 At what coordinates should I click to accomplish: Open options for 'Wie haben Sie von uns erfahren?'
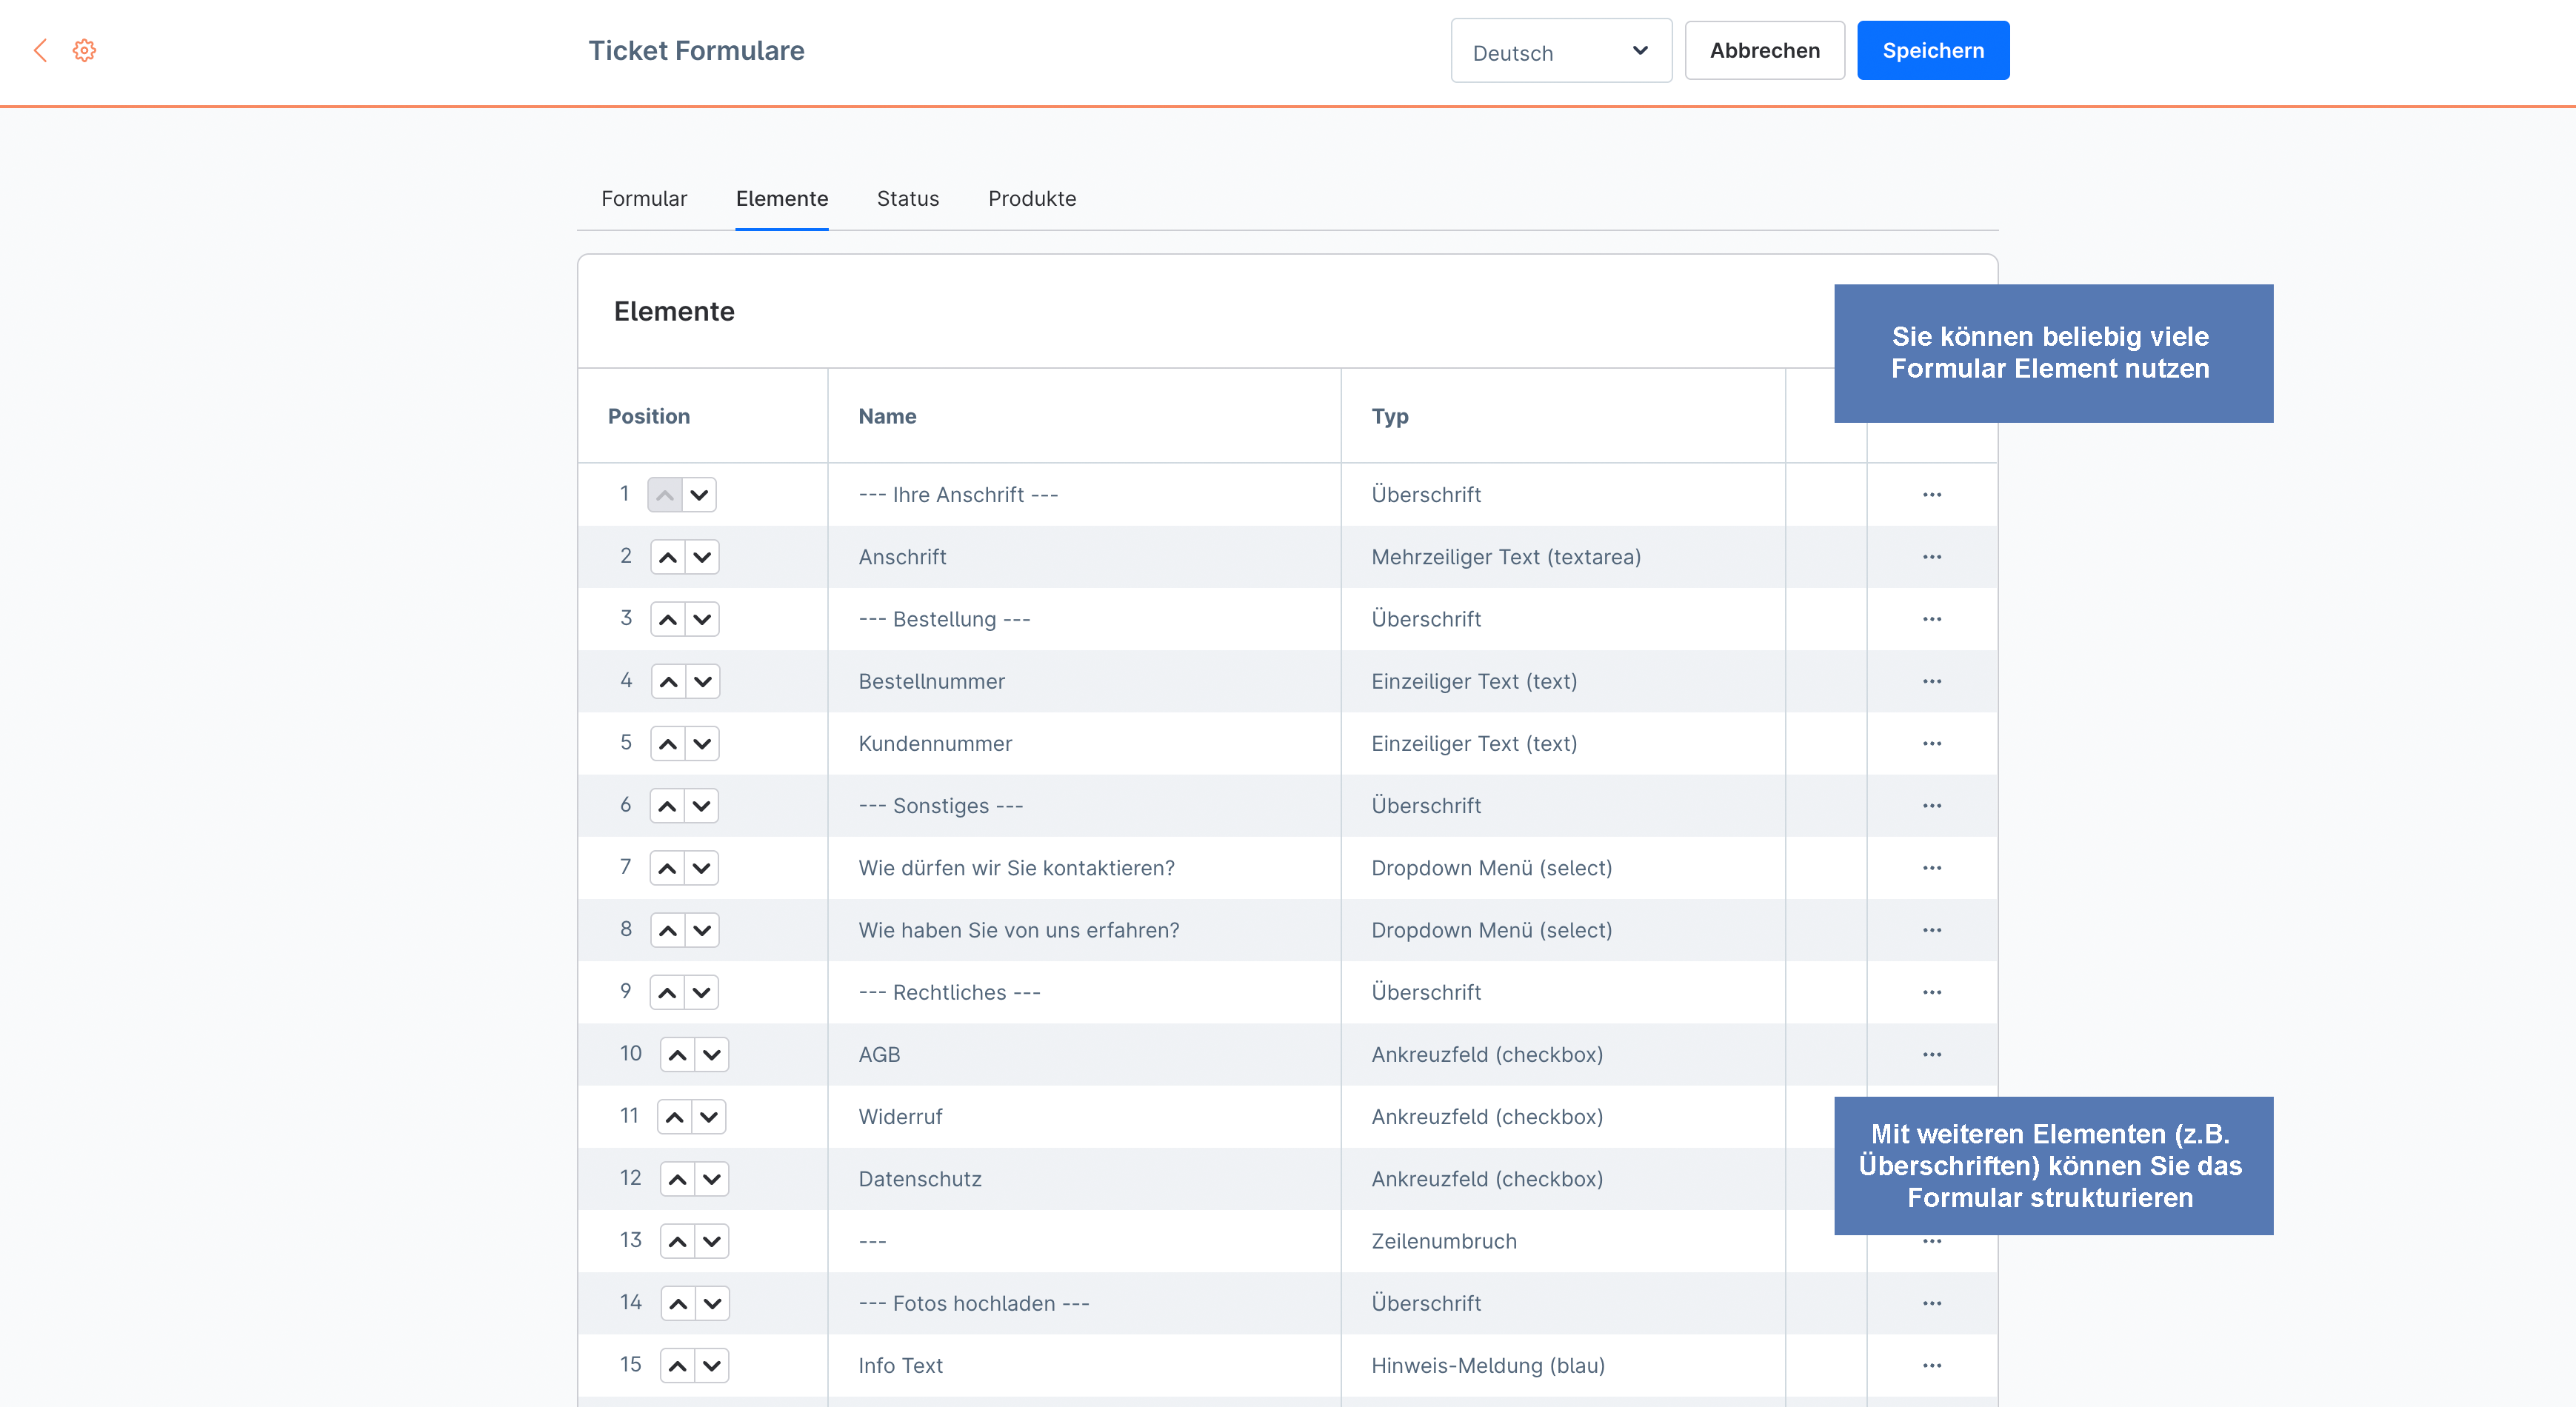tap(1931, 930)
